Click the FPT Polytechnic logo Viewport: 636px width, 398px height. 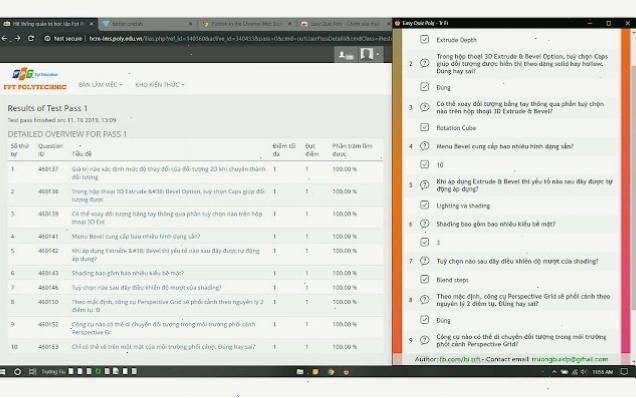pyautogui.click(x=35, y=79)
